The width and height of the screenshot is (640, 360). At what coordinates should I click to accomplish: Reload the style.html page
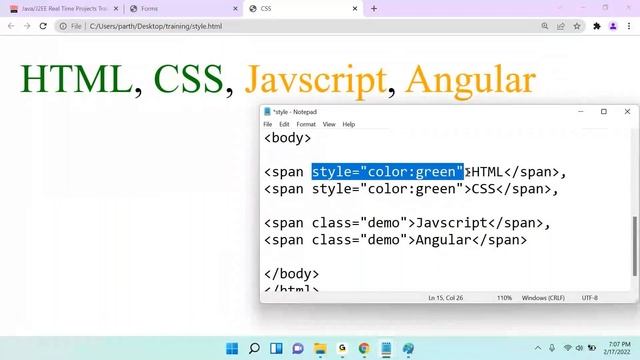click(x=43, y=26)
